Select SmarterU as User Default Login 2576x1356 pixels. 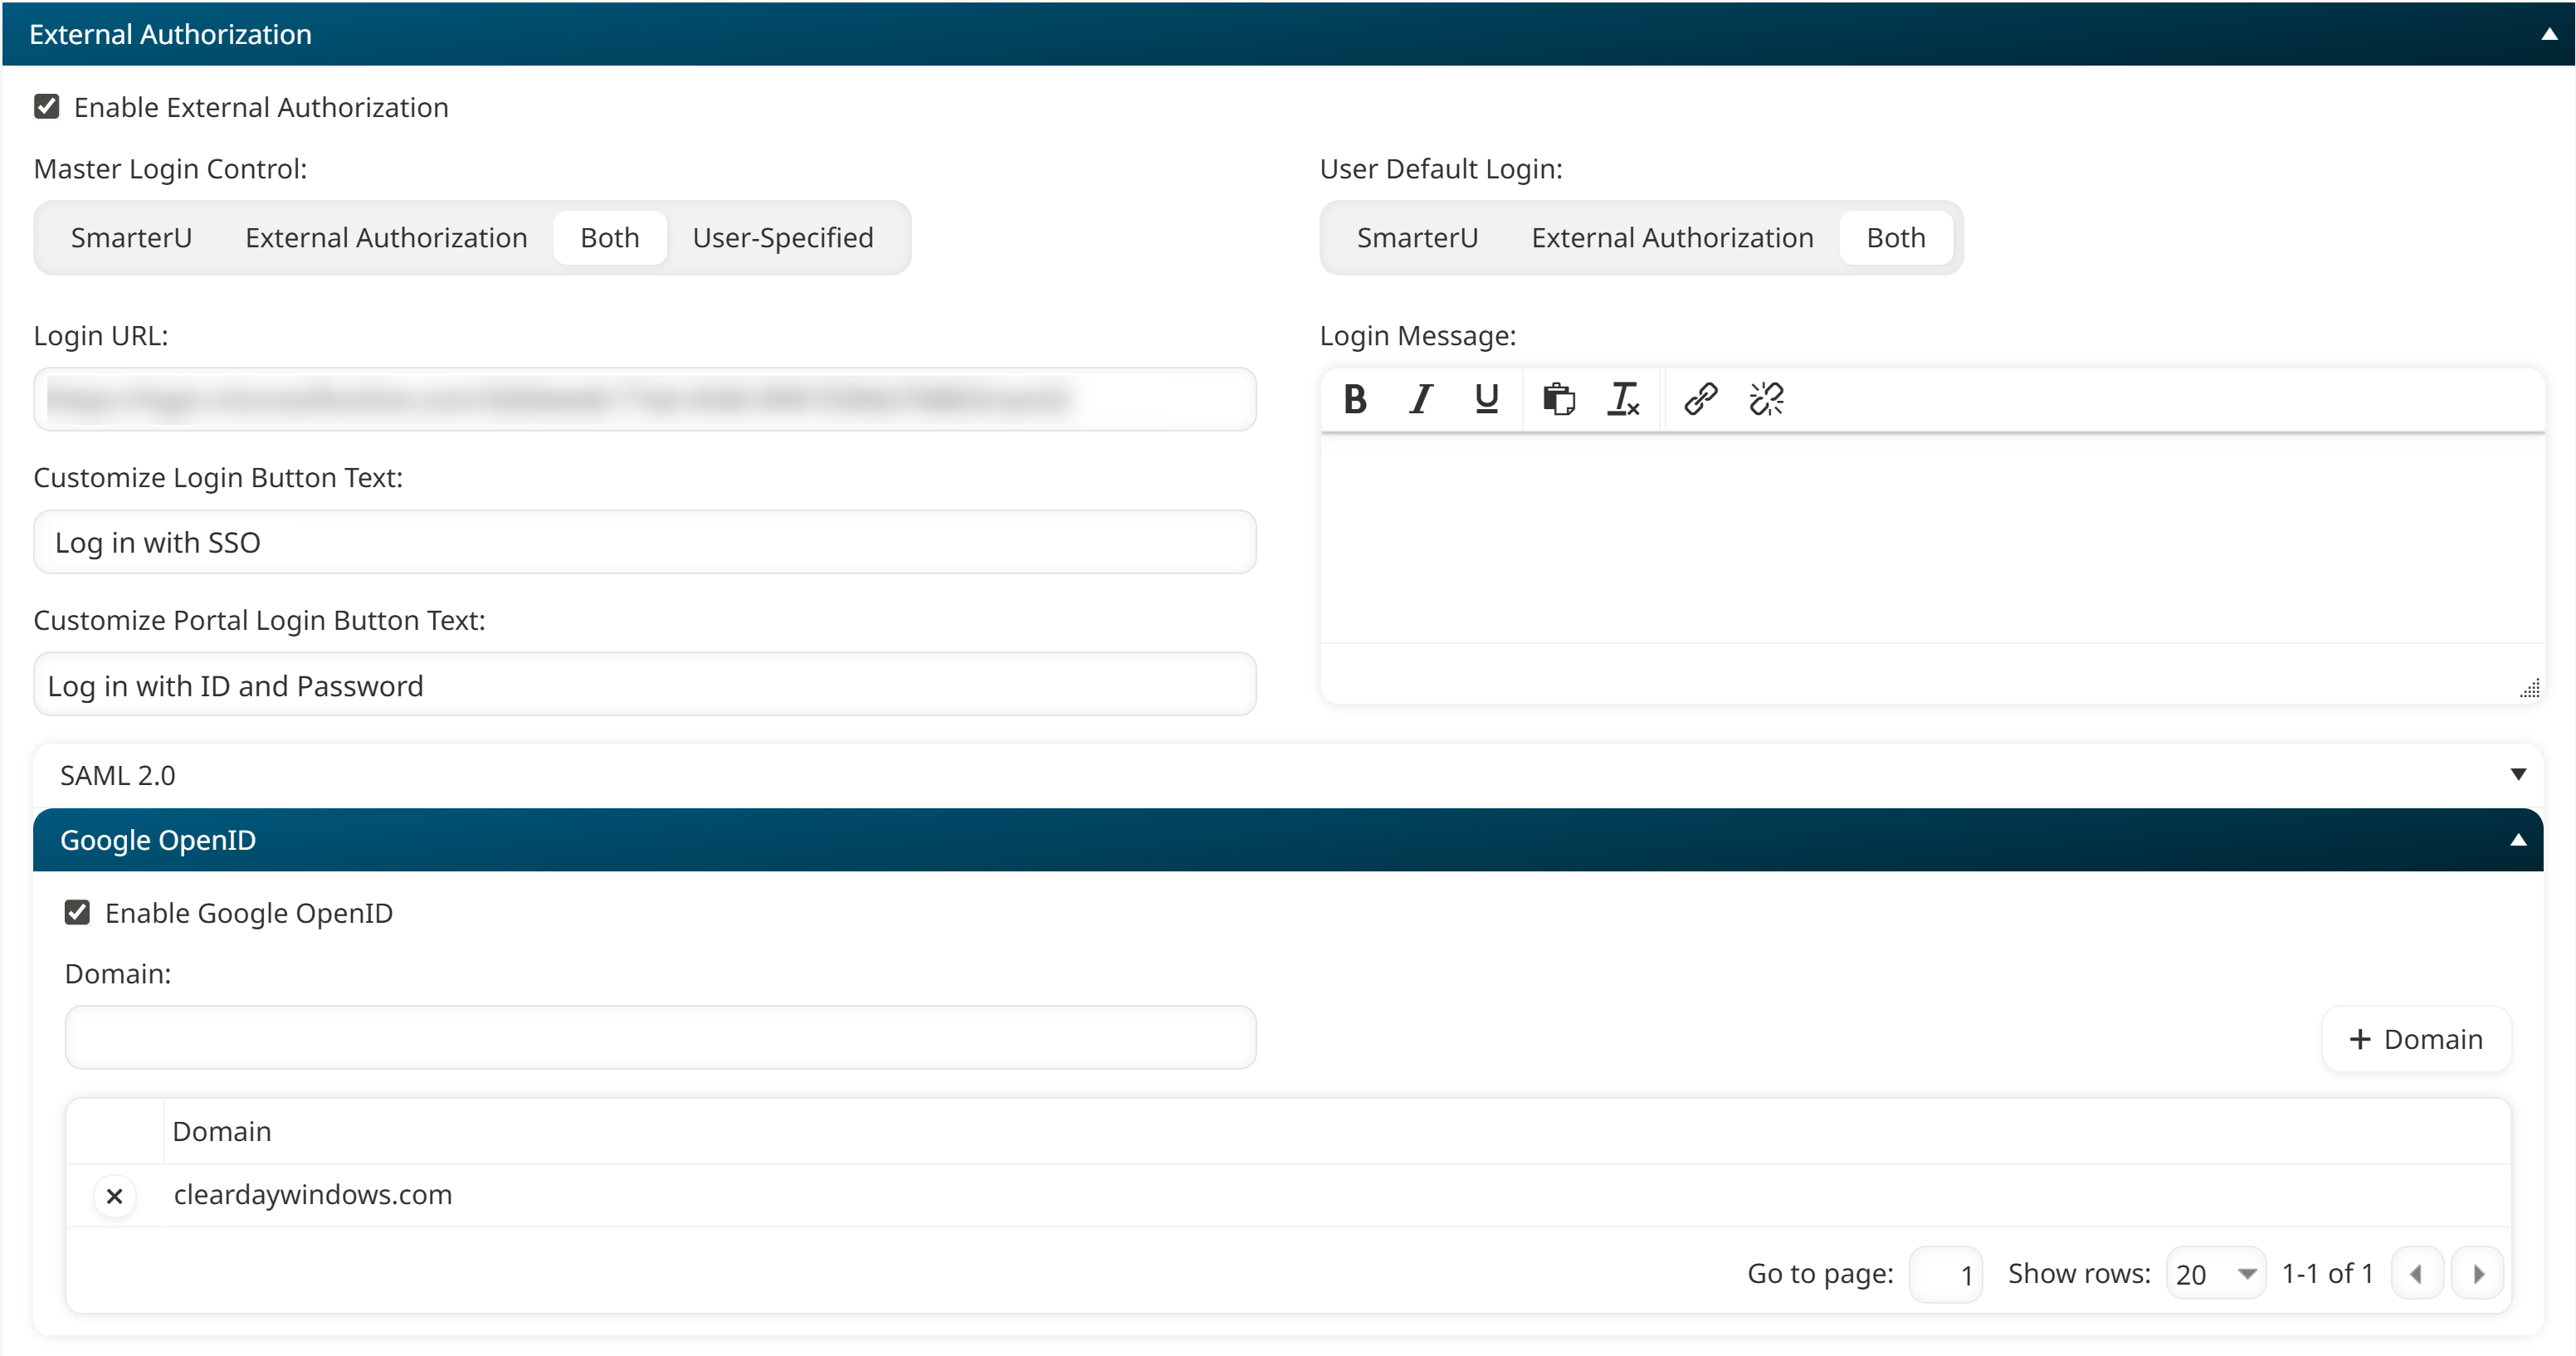point(1417,237)
